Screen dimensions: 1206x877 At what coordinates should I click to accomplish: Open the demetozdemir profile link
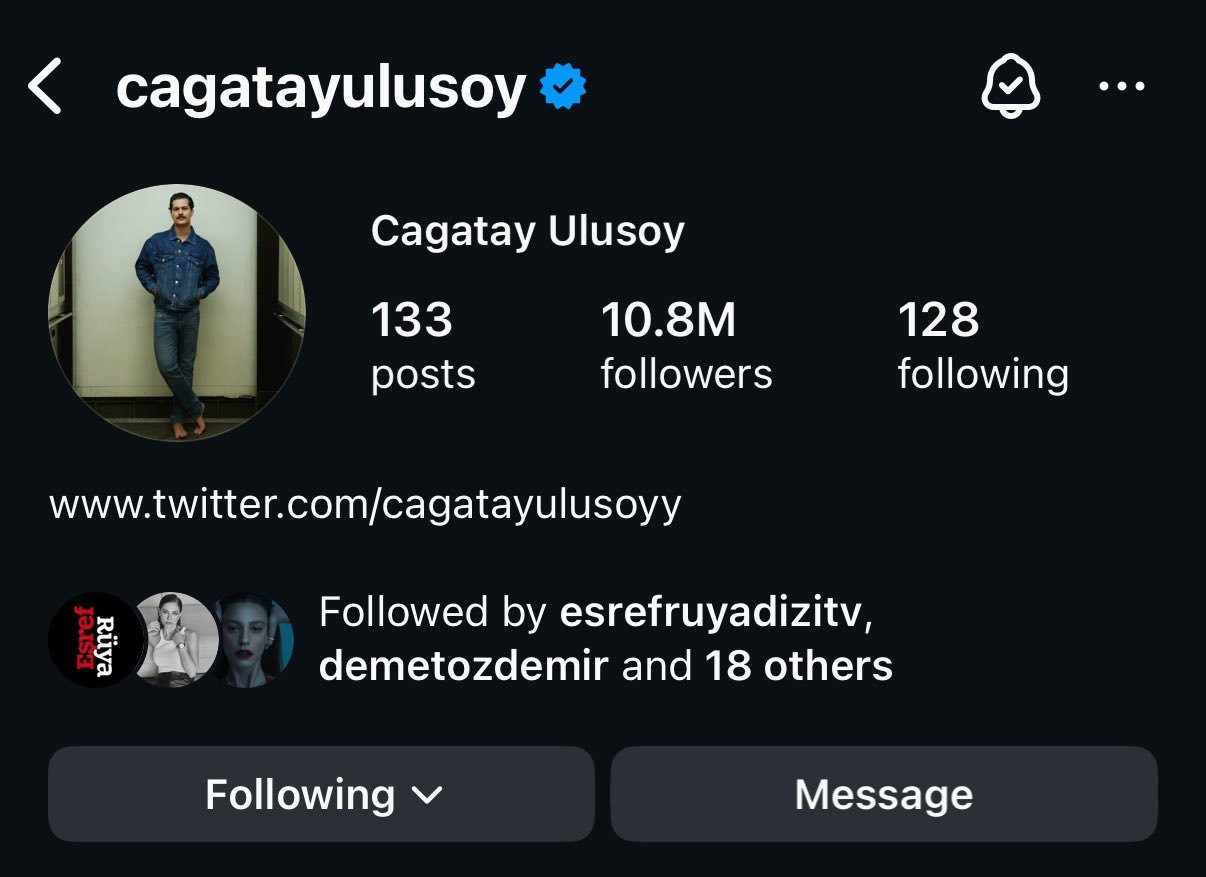pos(463,665)
